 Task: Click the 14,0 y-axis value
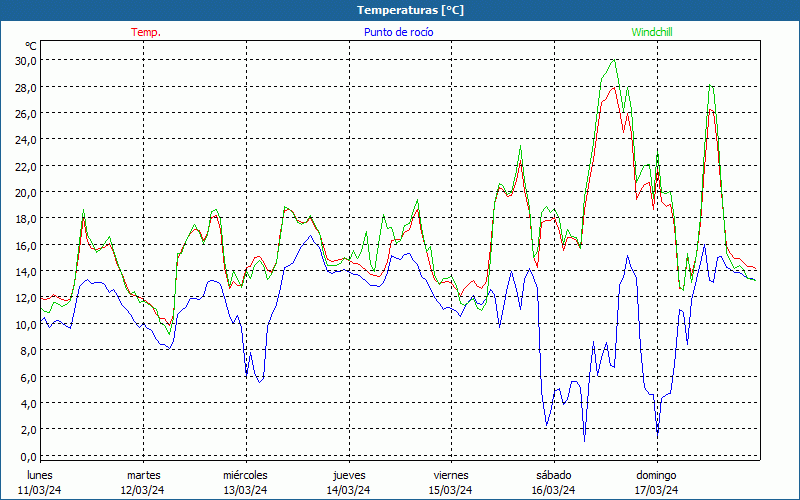tap(26, 271)
